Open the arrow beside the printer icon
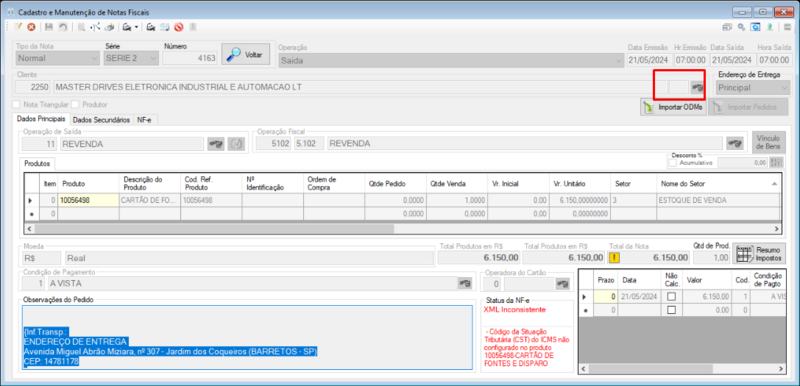 (137, 28)
